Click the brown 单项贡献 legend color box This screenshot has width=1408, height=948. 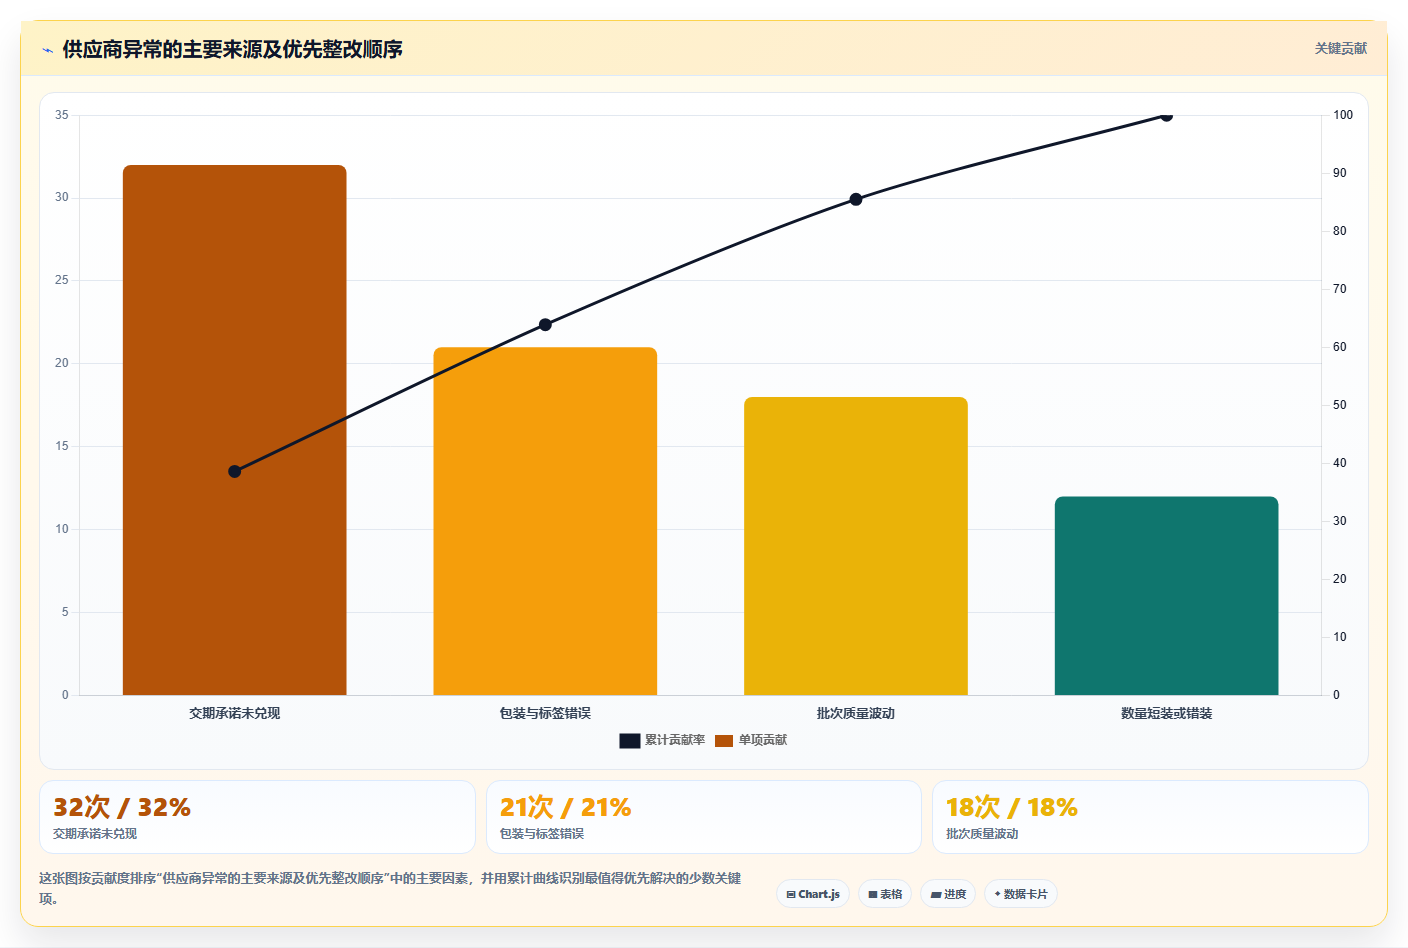point(724,741)
